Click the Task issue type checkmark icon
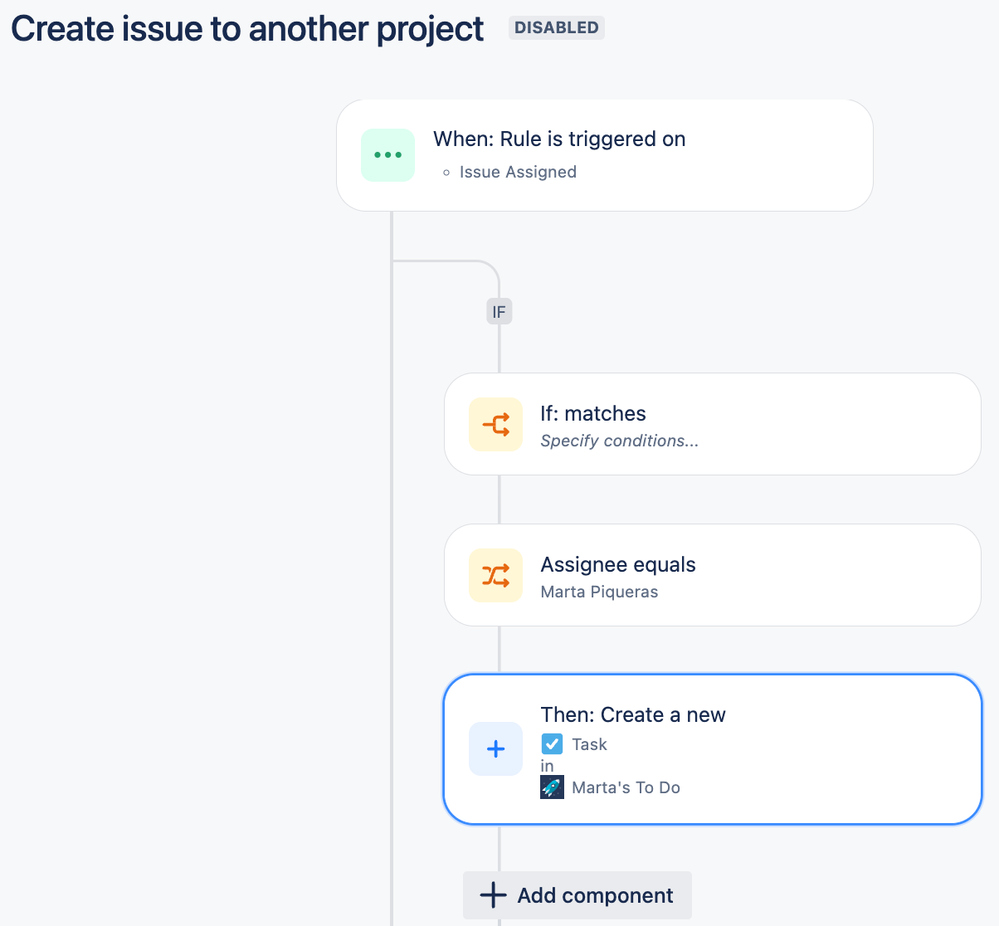The height and width of the screenshot is (926, 999). 552,744
